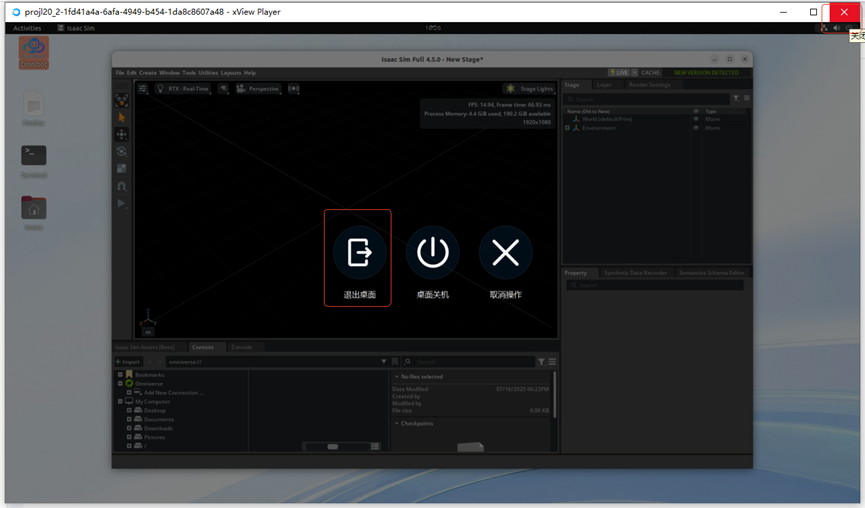
Task: Open the Stage panel options hamburger icon
Action: tap(746, 98)
